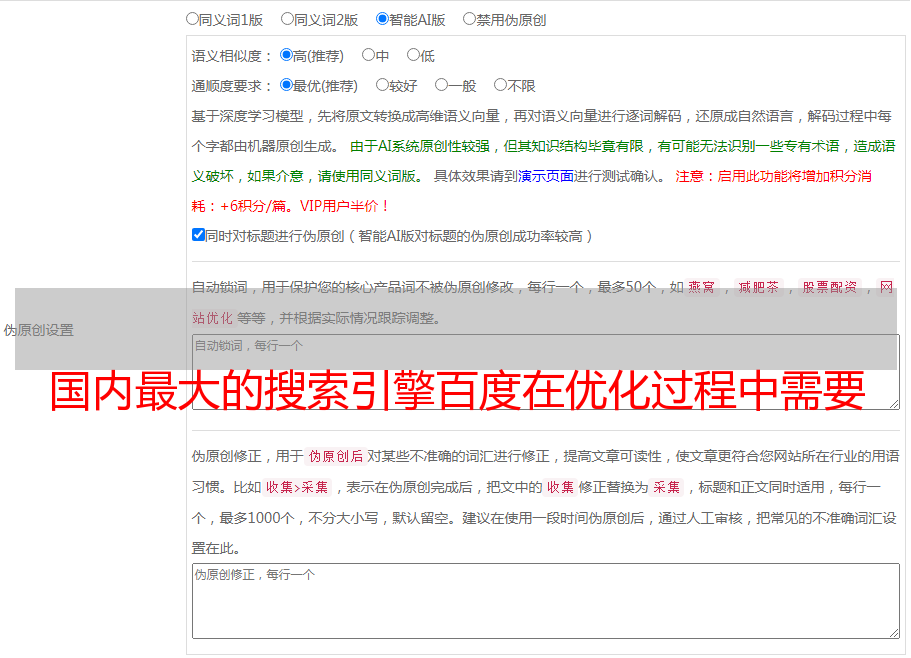911x658 pixels.
Task: Select the 禁用伪原创 radio option
Action: pos(469,19)
